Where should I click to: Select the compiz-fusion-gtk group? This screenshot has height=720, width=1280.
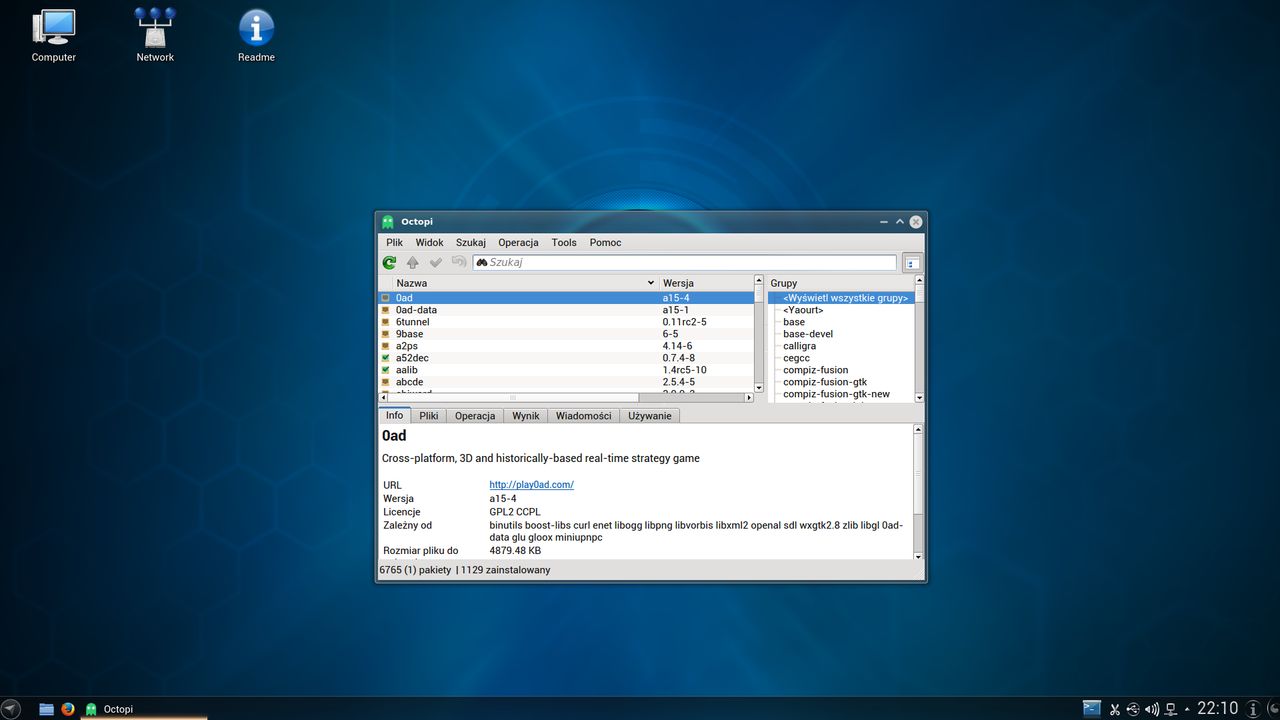[x=825, y=382]
